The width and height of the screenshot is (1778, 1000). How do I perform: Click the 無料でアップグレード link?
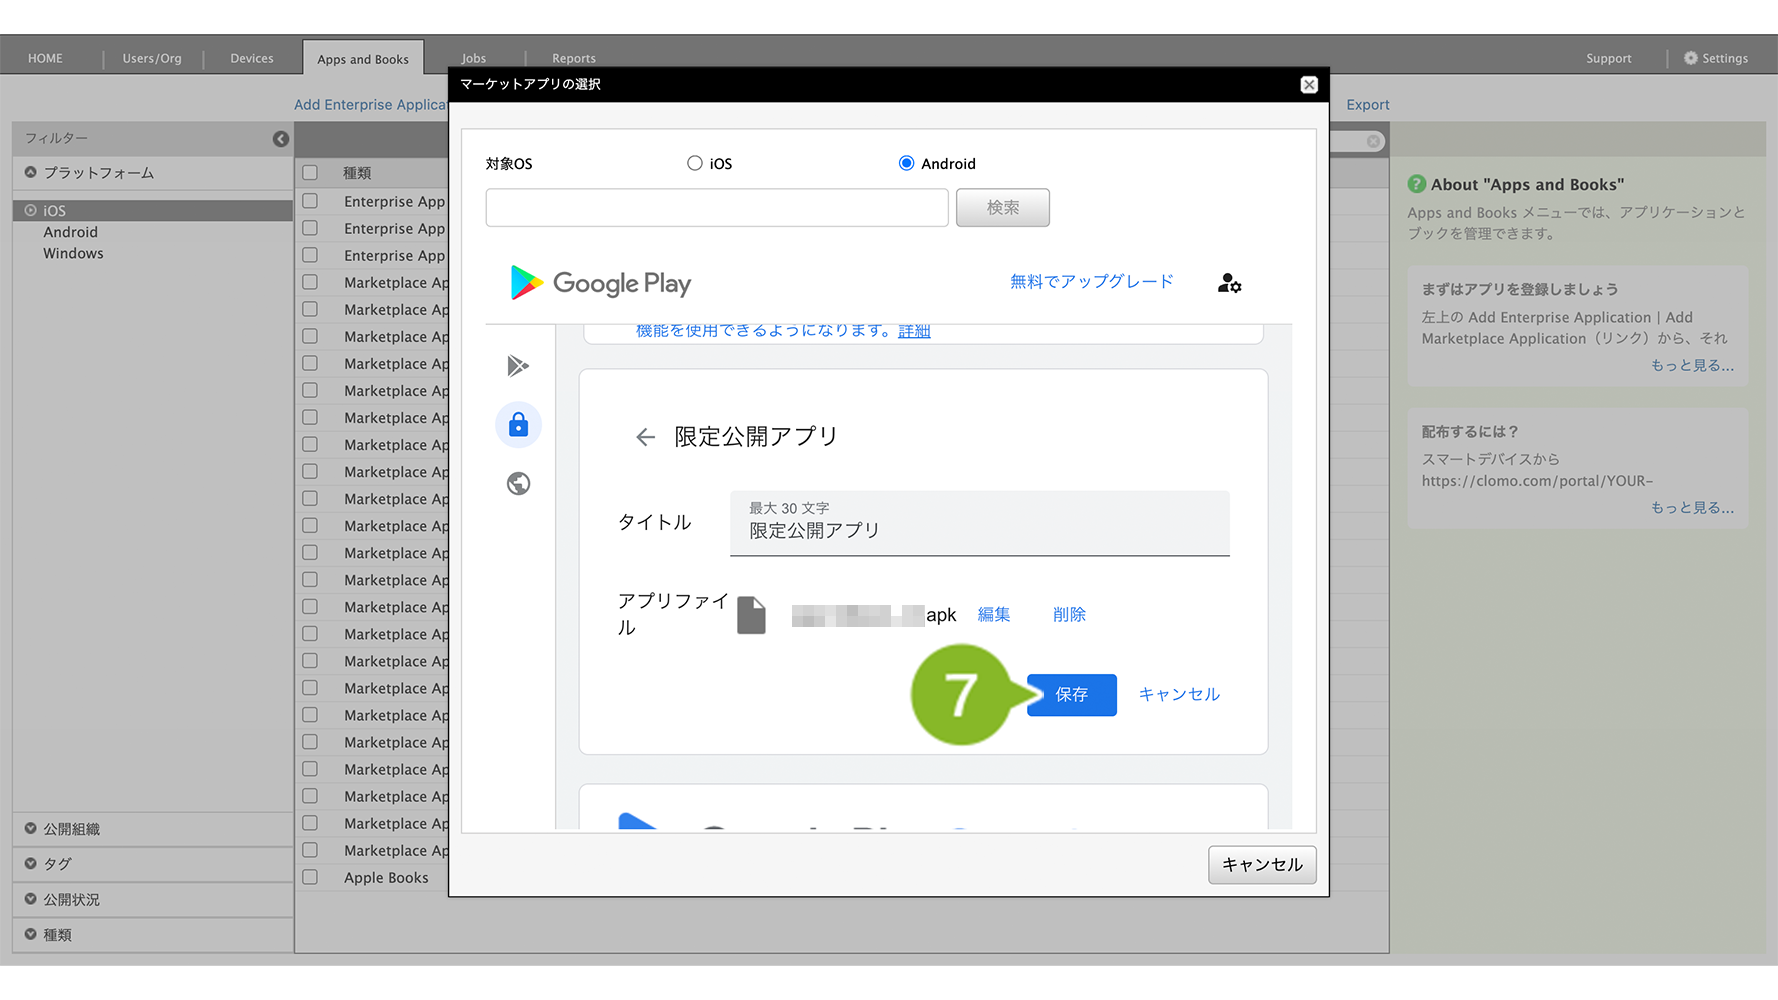(1091, 282)
